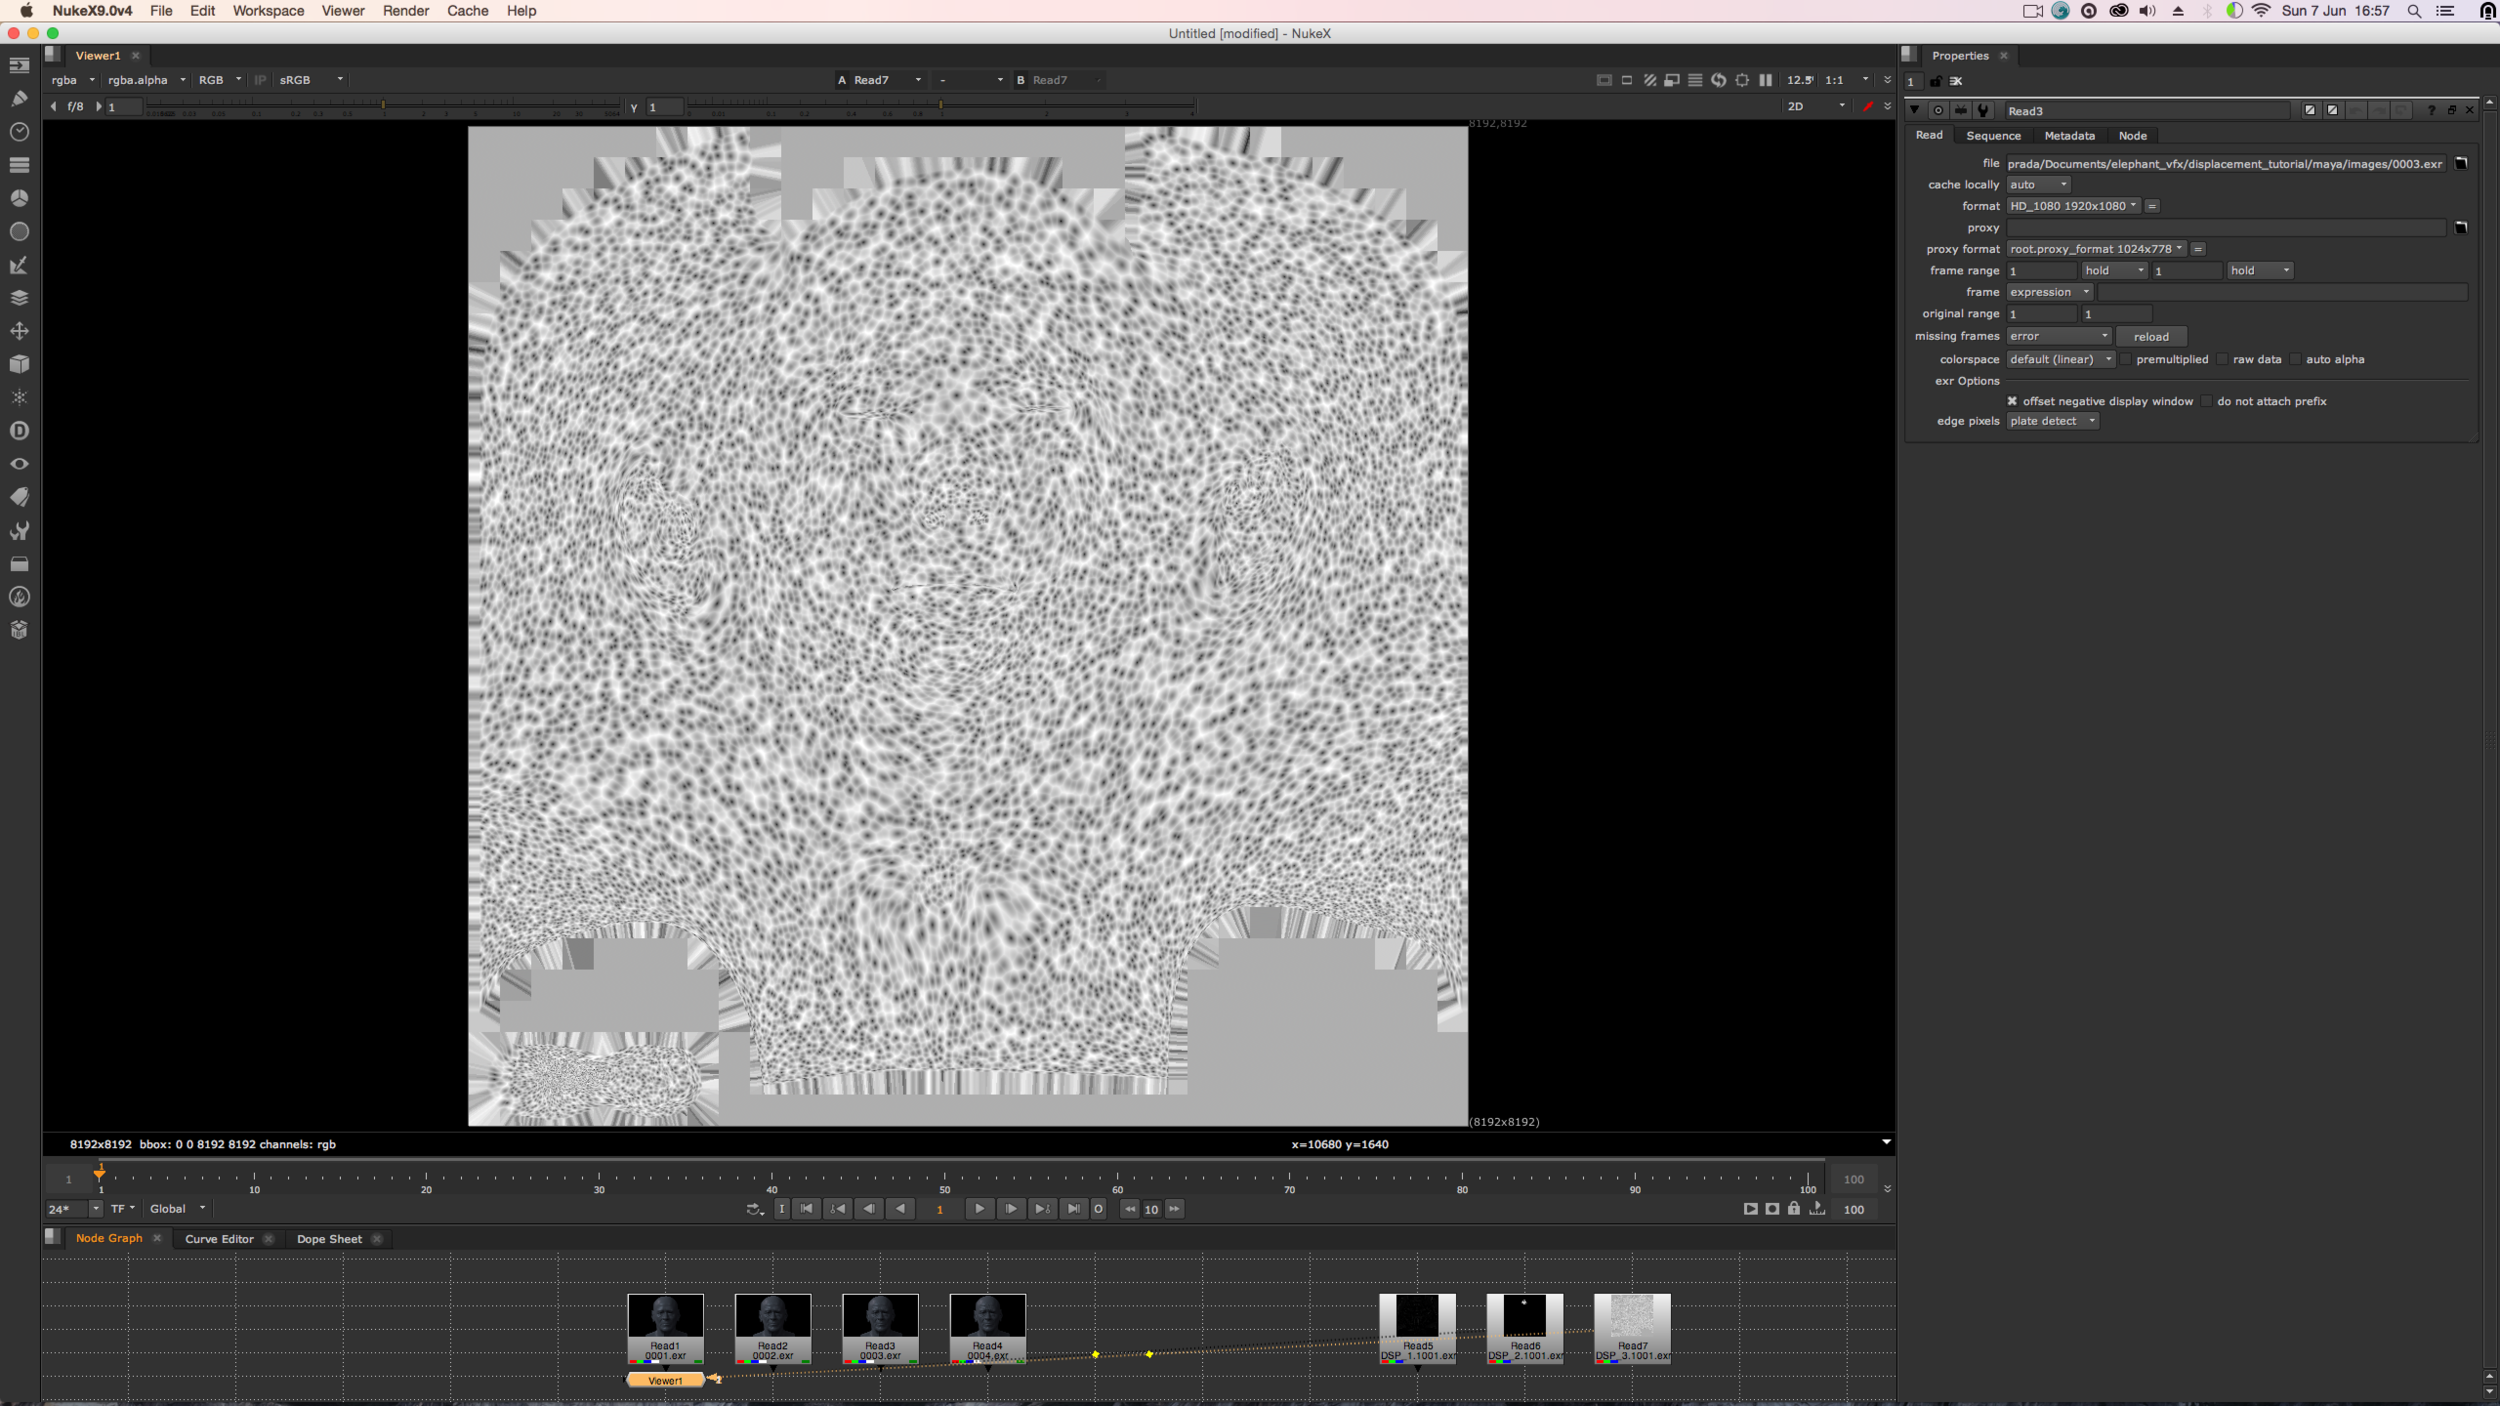Uncheck offset negative display window

point(2013,400)
